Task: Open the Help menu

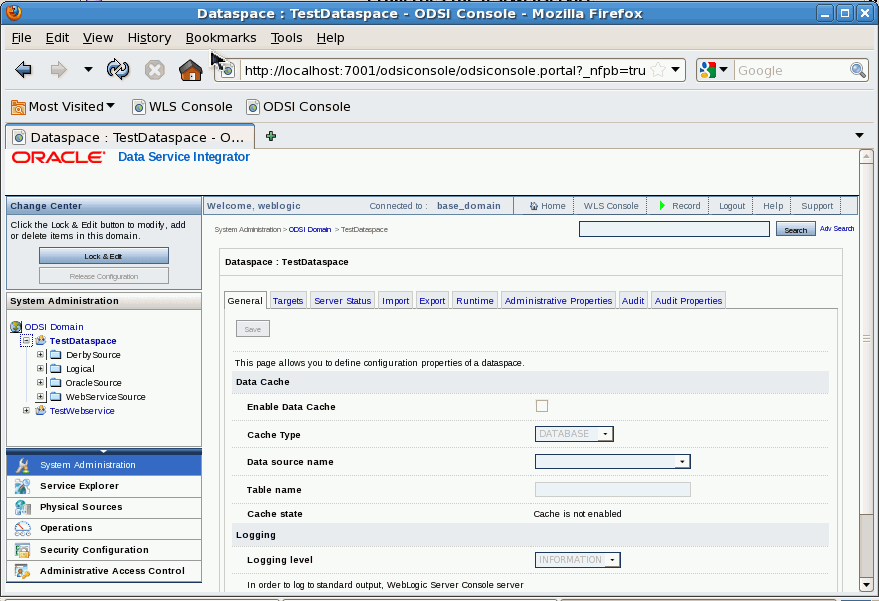Action: click(x=330, y=38)
